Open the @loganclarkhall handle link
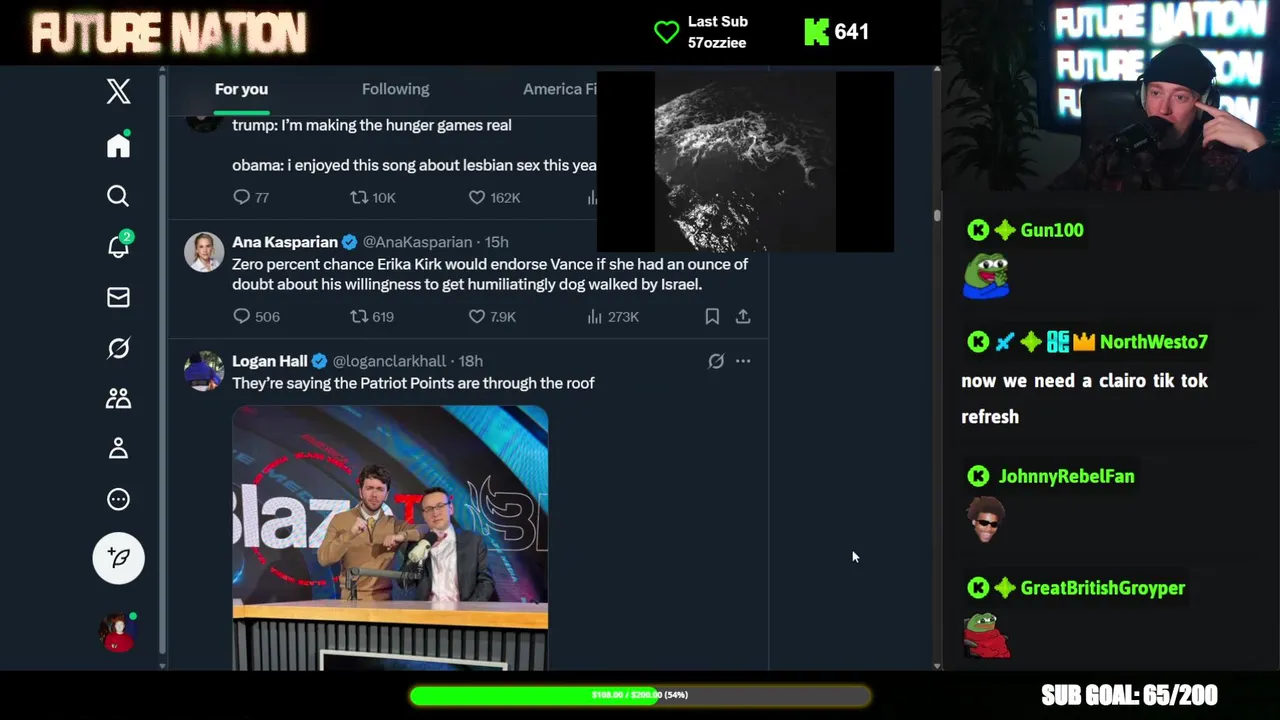The height and width of the screenshot is (720, 1280). pos(389,361)
